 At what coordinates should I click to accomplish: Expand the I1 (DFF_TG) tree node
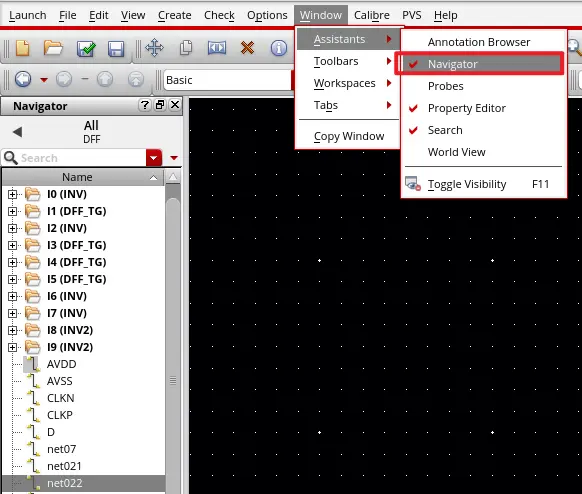pos(12,211)
